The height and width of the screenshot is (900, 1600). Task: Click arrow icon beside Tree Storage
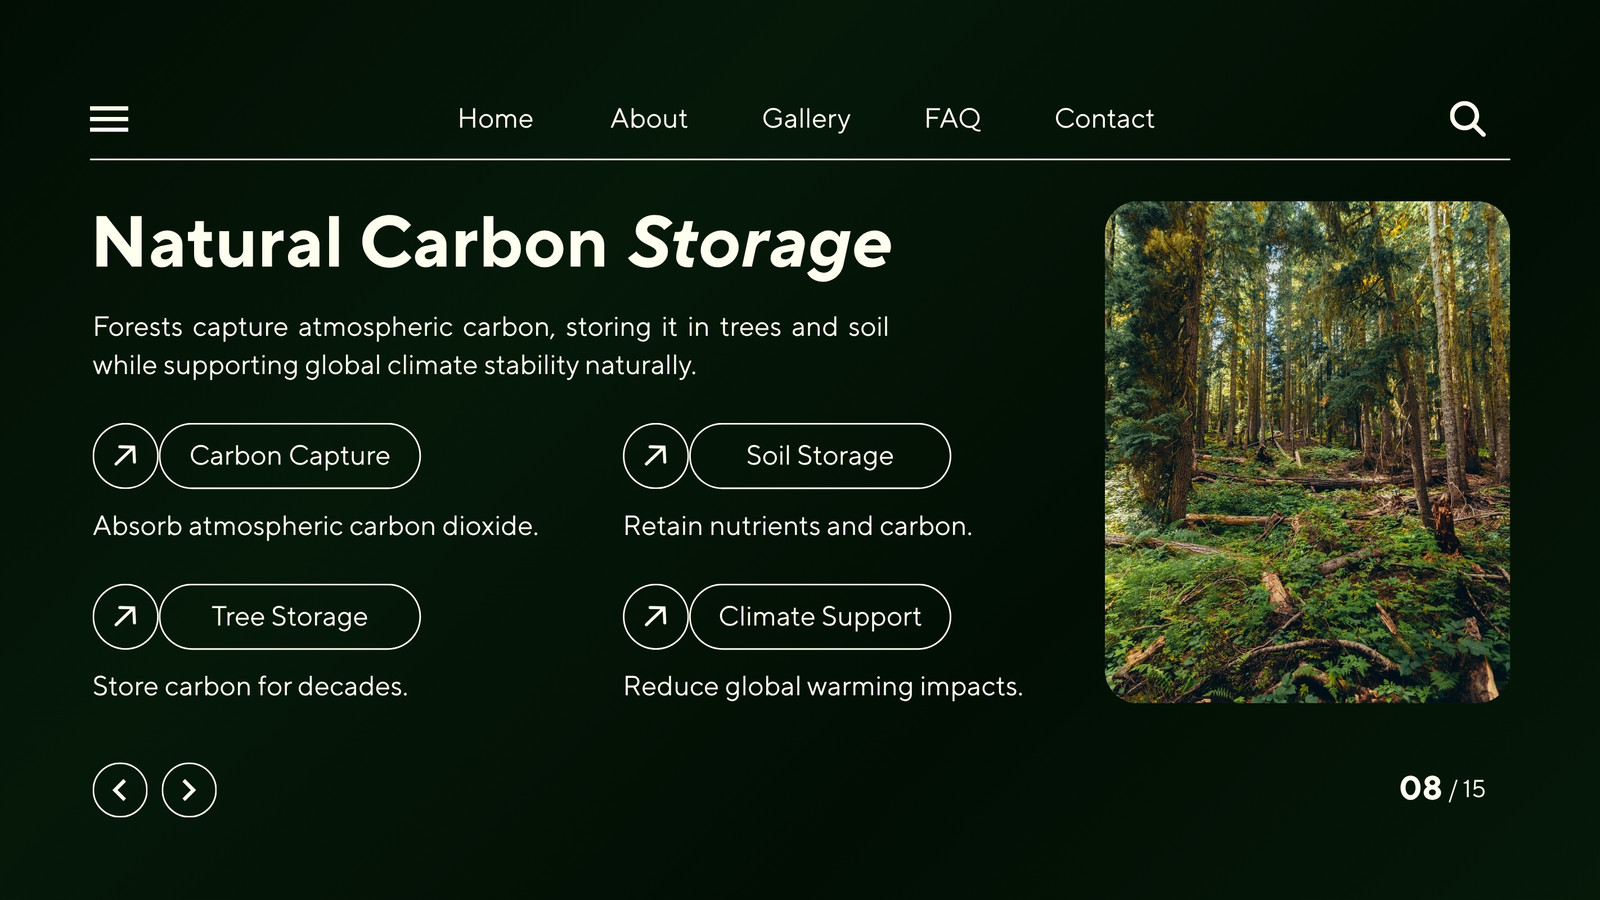(125, 617)
